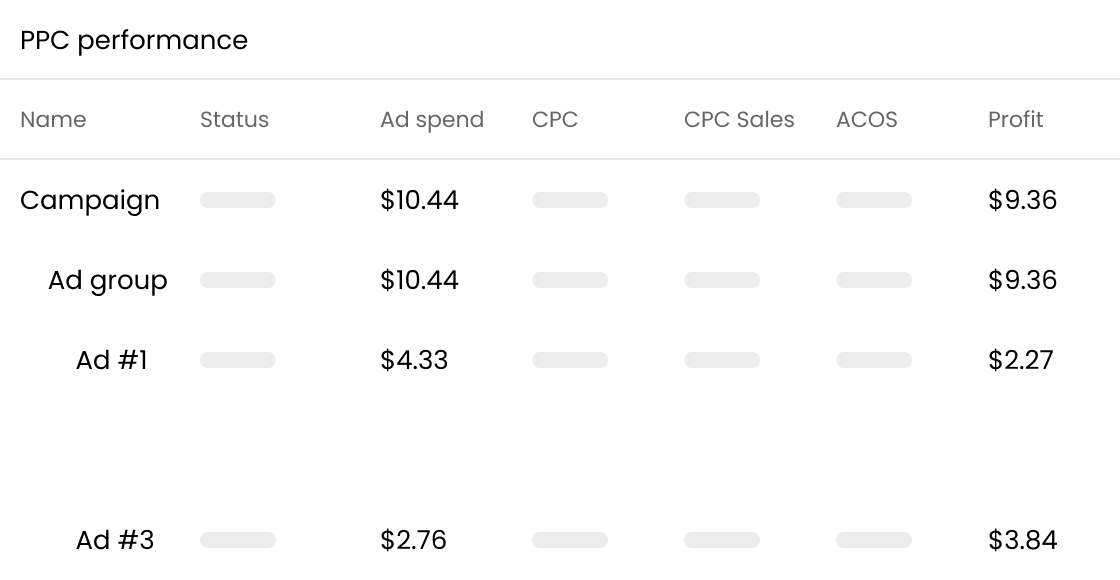
Task: Sort by the Profit column header
Action: [1015, 119]
